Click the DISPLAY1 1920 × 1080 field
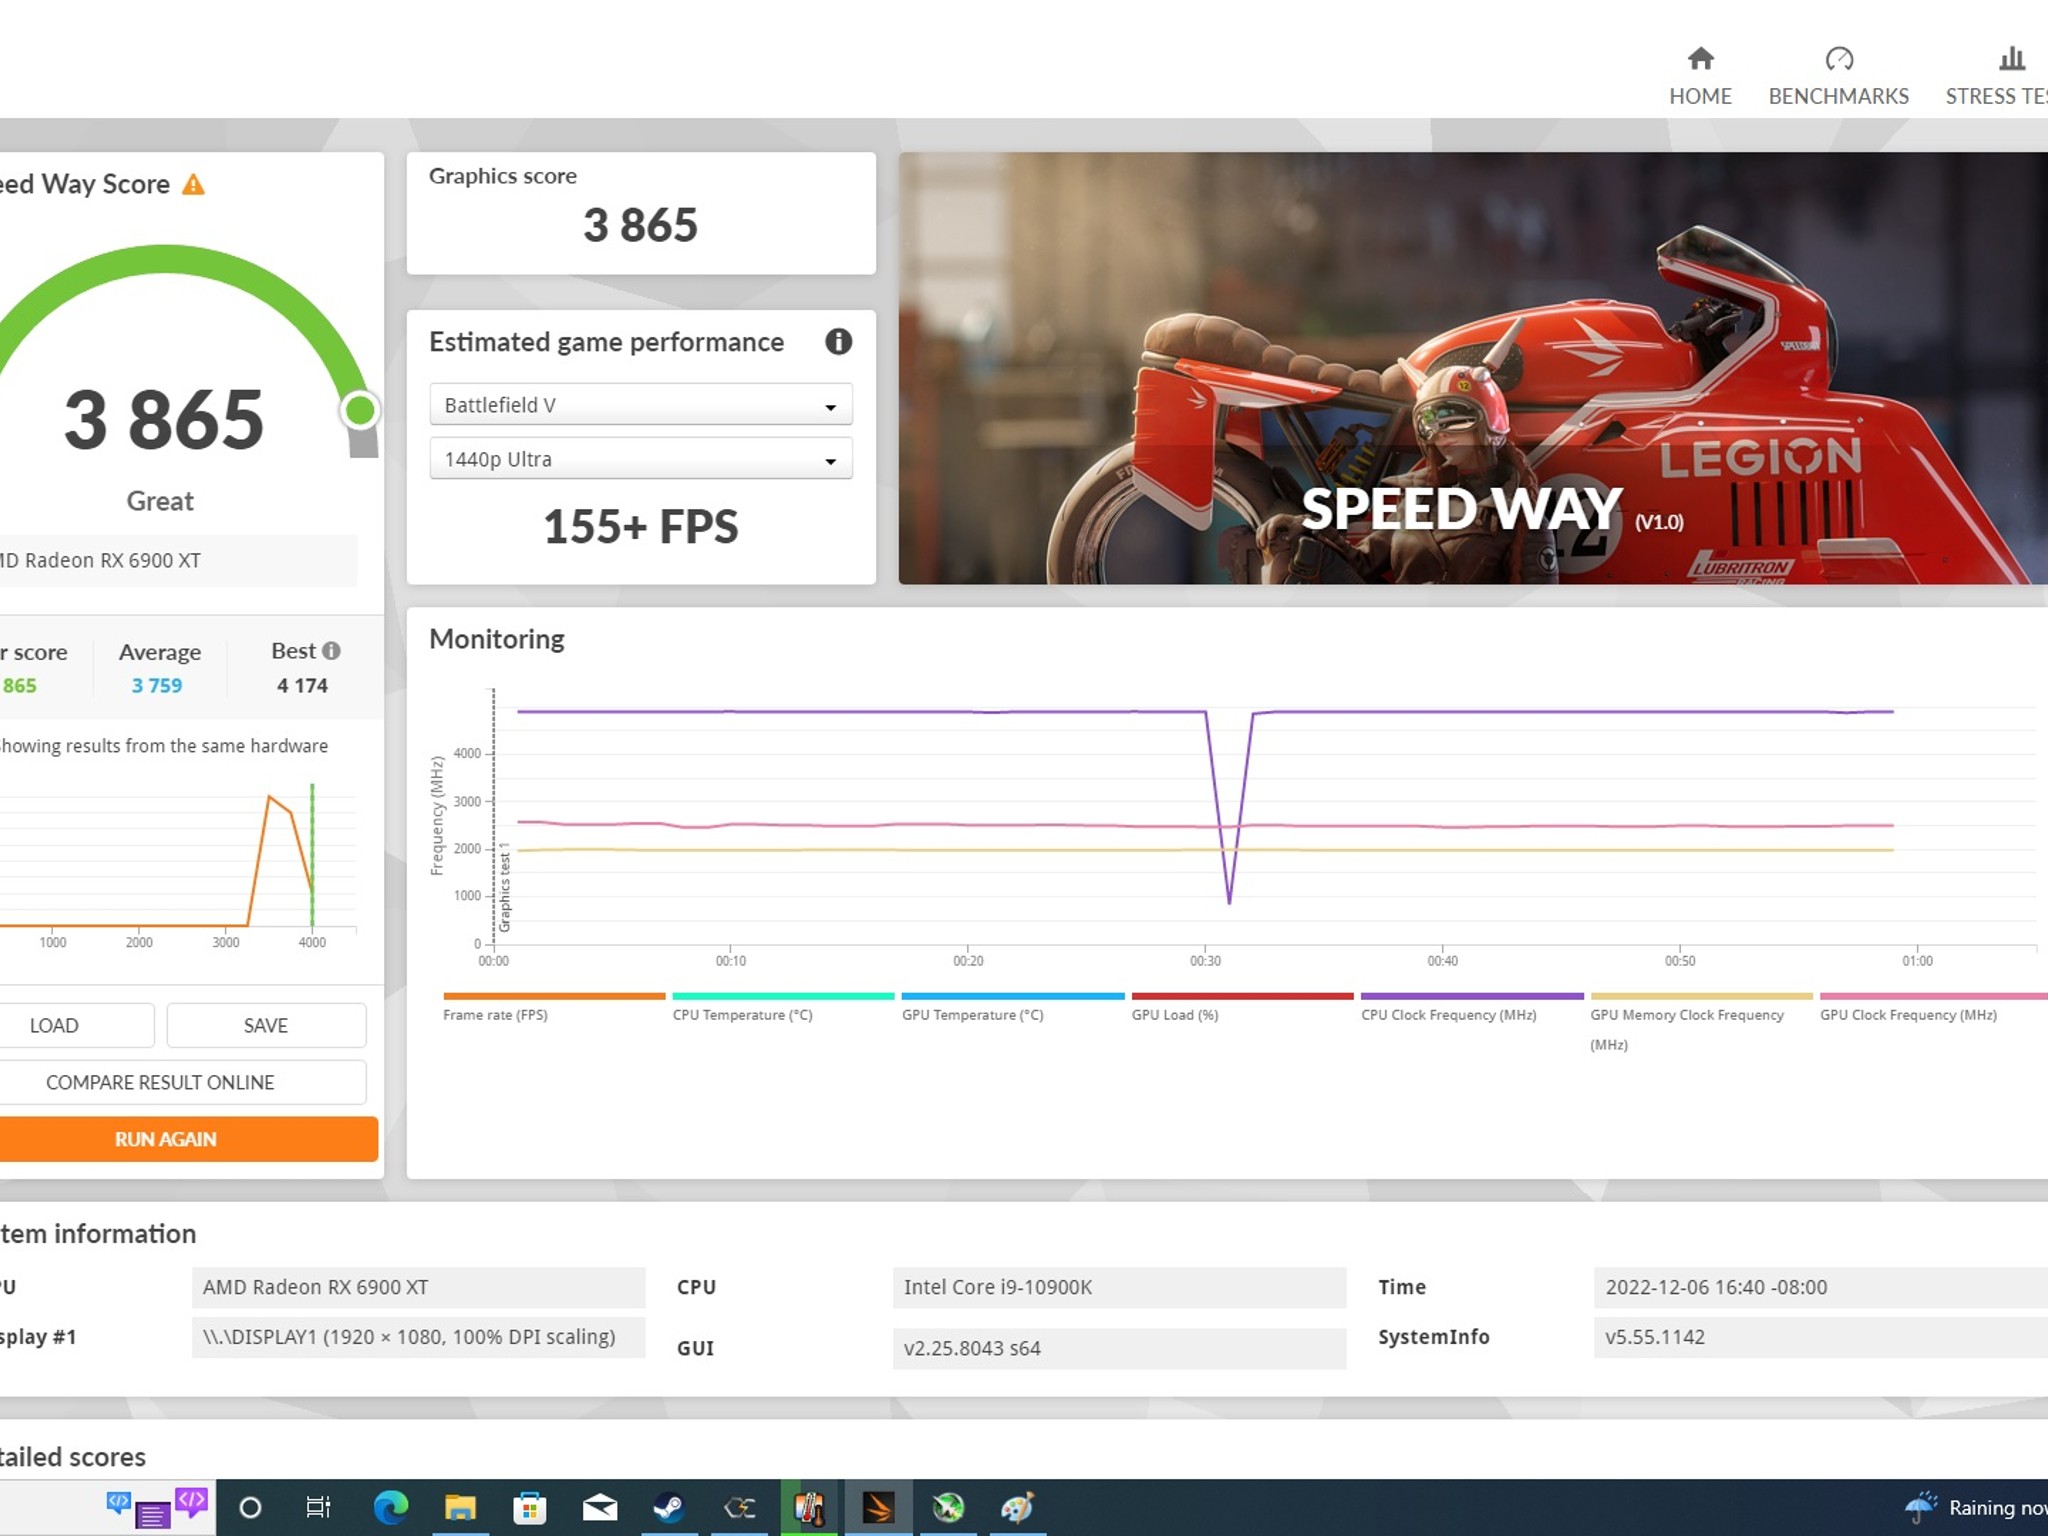The width and height of the screenshot is (2048, 1536). pyautogui.click(x=418, y=1337)
